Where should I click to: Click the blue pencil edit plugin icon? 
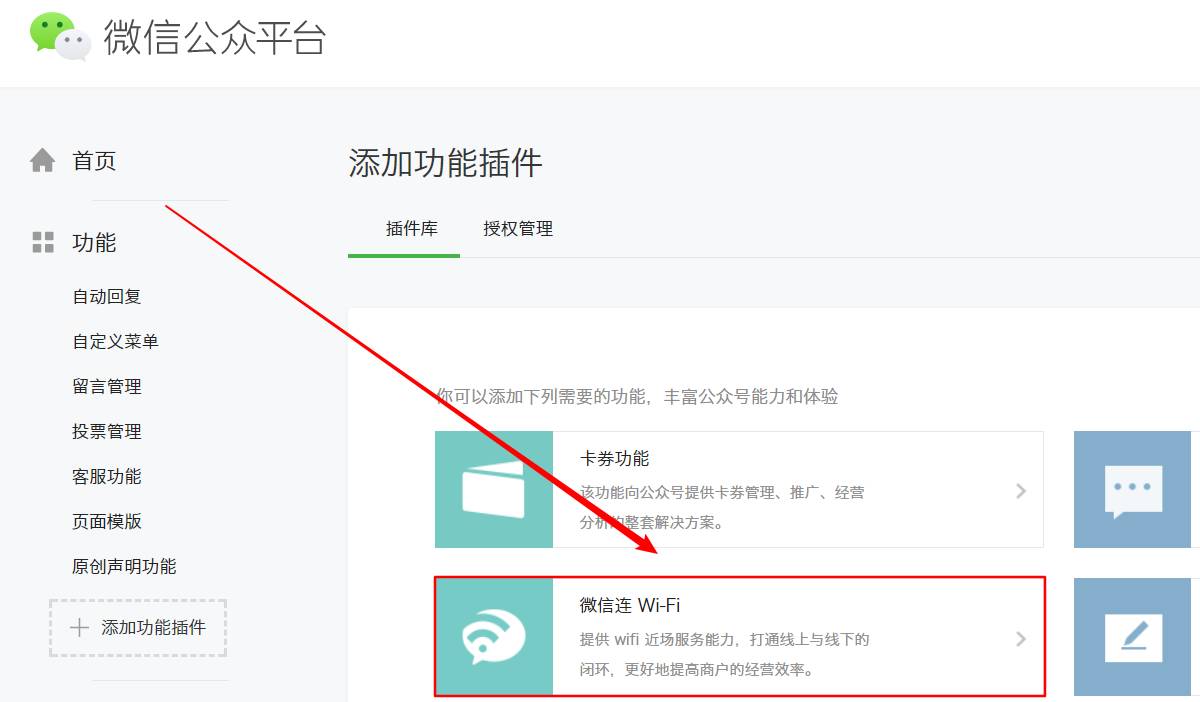point(1133,637)
